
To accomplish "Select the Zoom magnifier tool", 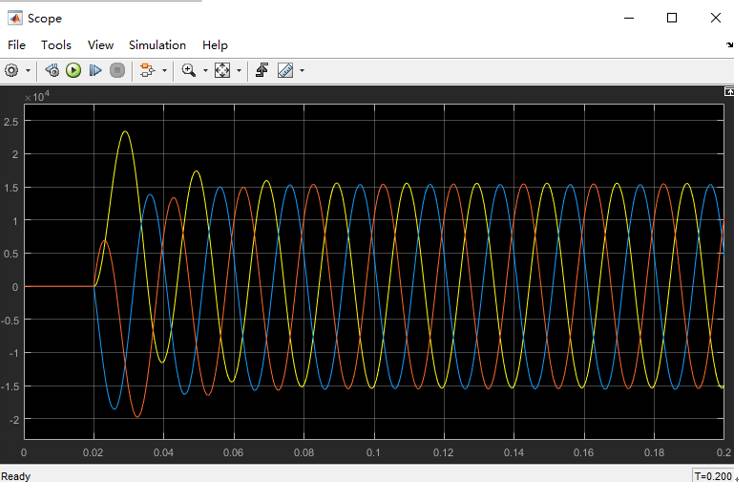I will 189,71.
